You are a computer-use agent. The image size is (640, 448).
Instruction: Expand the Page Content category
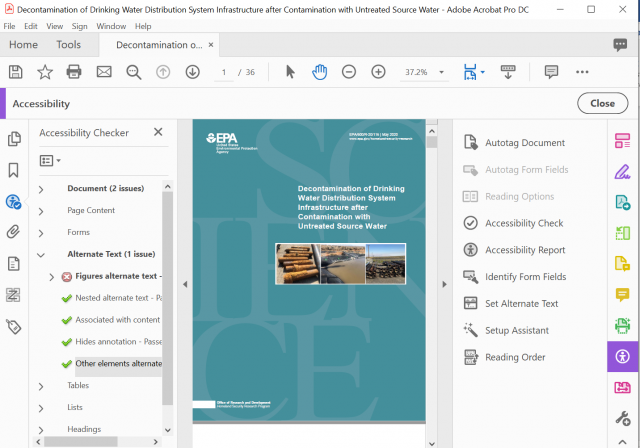[x=41, y=211]
